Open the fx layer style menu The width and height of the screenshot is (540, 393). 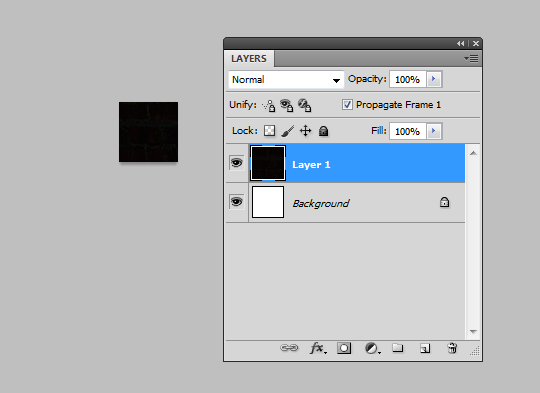(318, 348)
